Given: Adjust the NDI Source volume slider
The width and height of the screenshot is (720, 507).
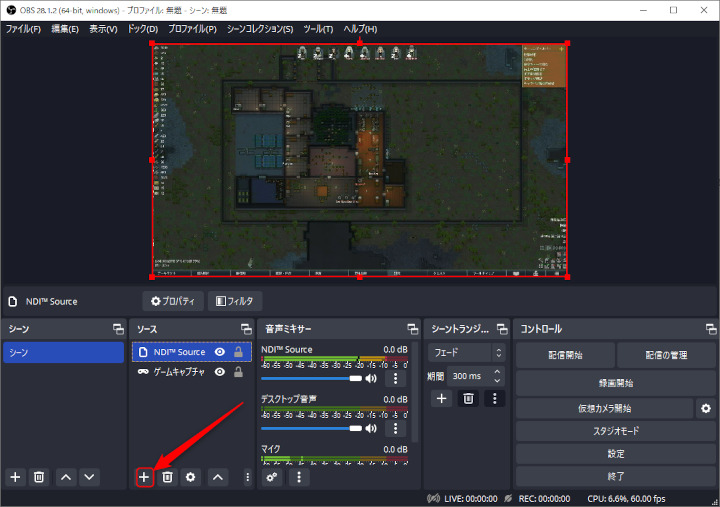Looking at the screenshot, I should (x=311, y=378).
